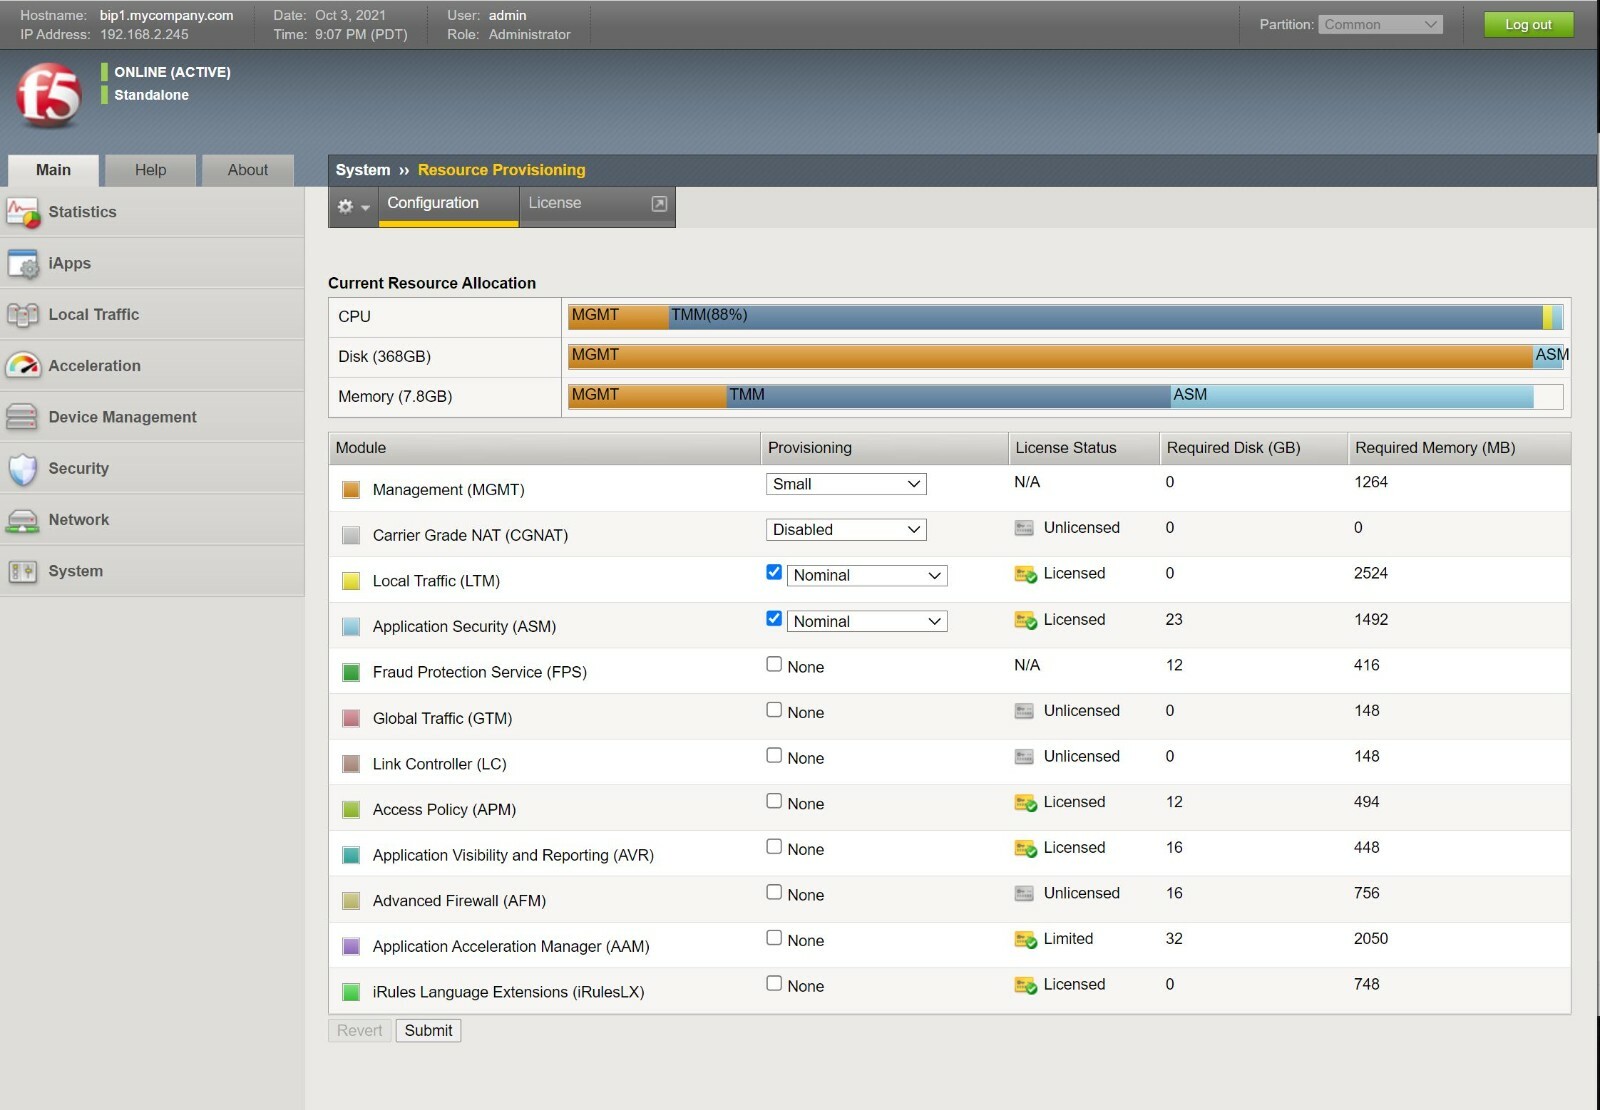1600x1110 pixels.
Task: Open the Partition Common dropdown
Action: [1380, 24]
